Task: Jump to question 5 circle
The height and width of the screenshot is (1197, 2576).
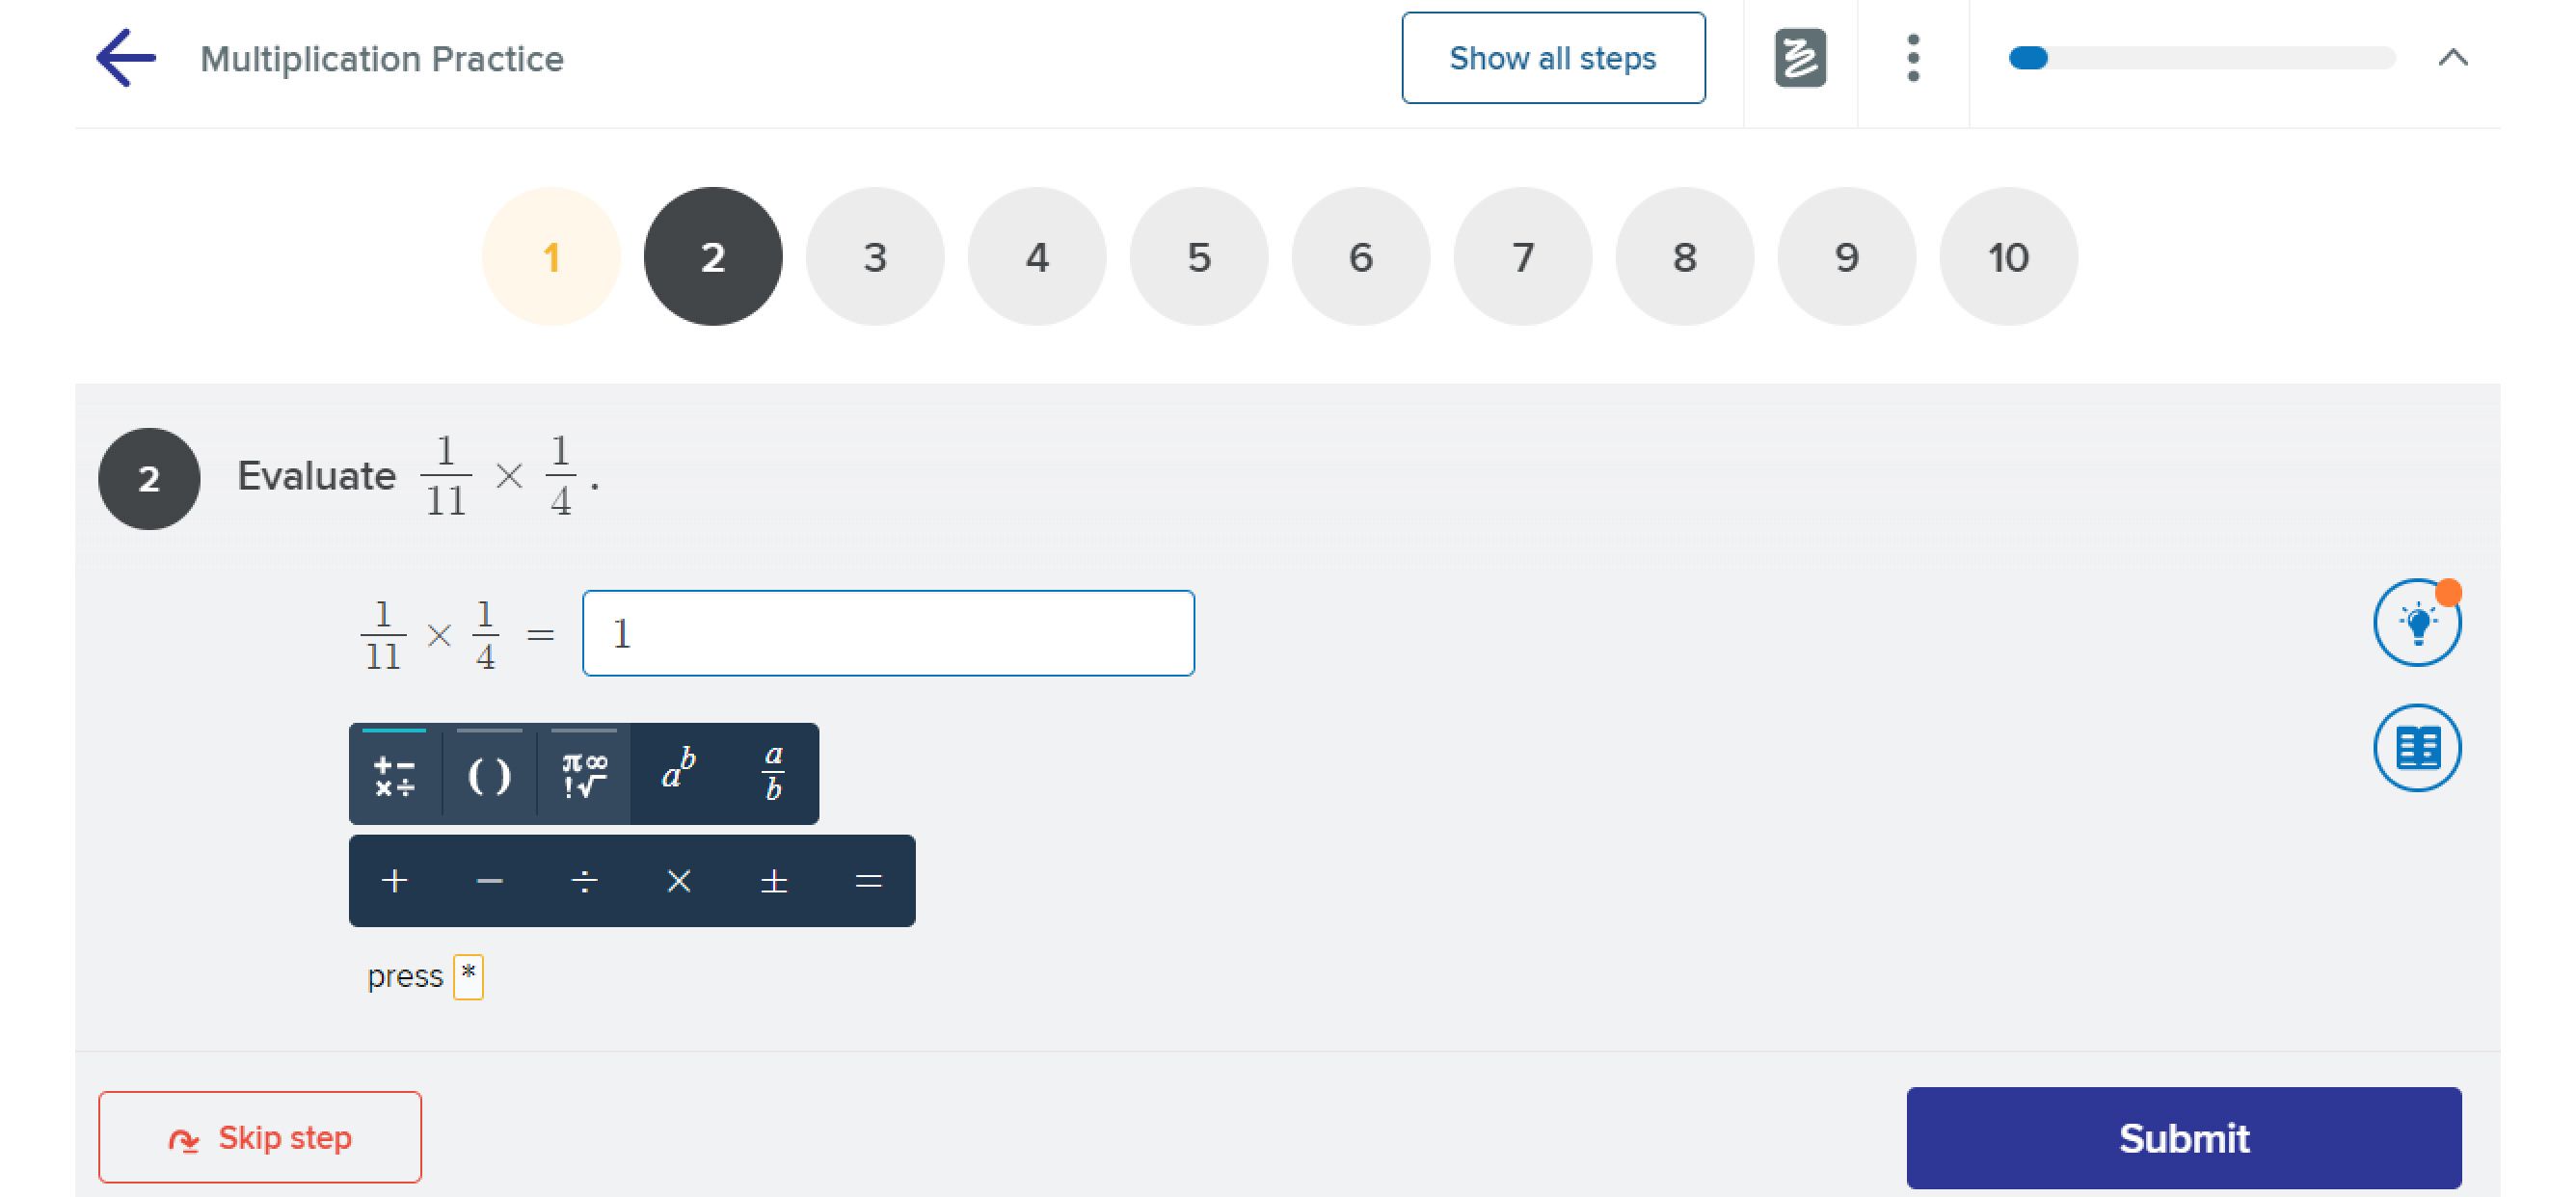Action: [x=1198, y=257]
